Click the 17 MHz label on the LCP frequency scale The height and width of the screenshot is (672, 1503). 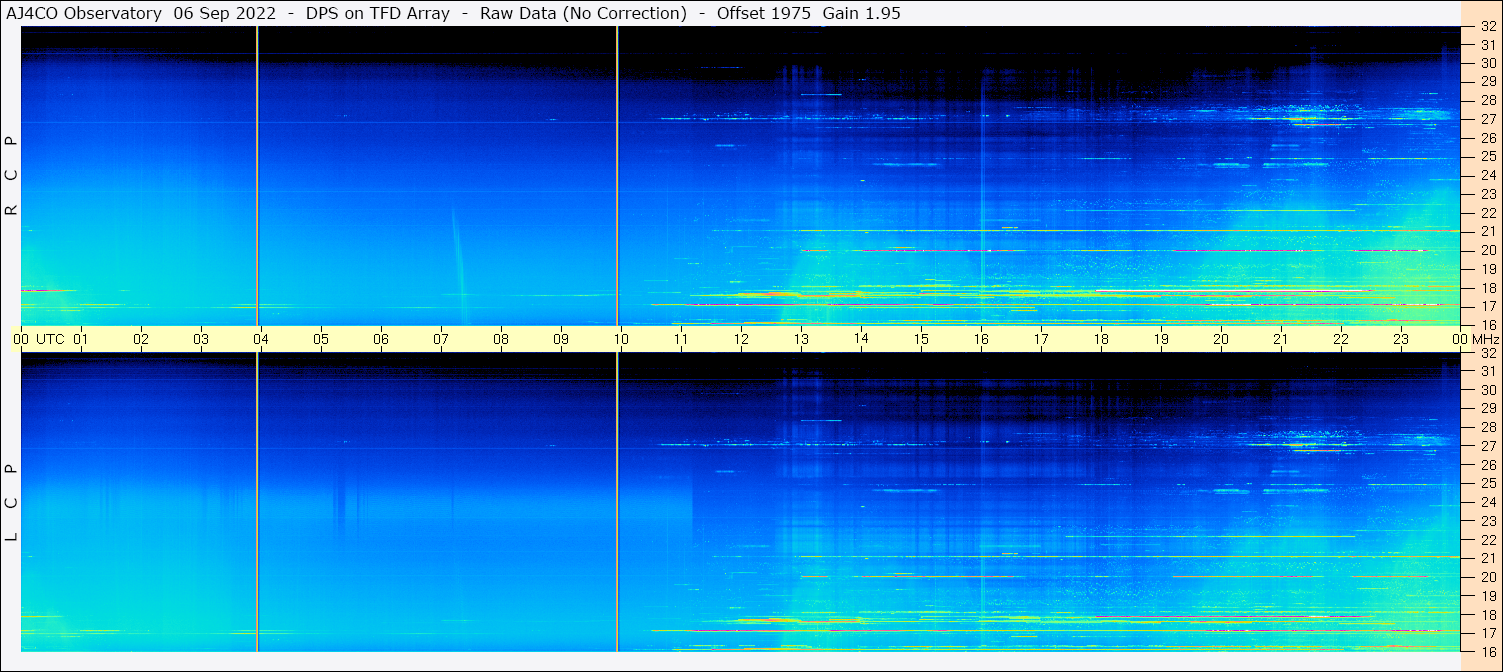[x=1488, y=633]
